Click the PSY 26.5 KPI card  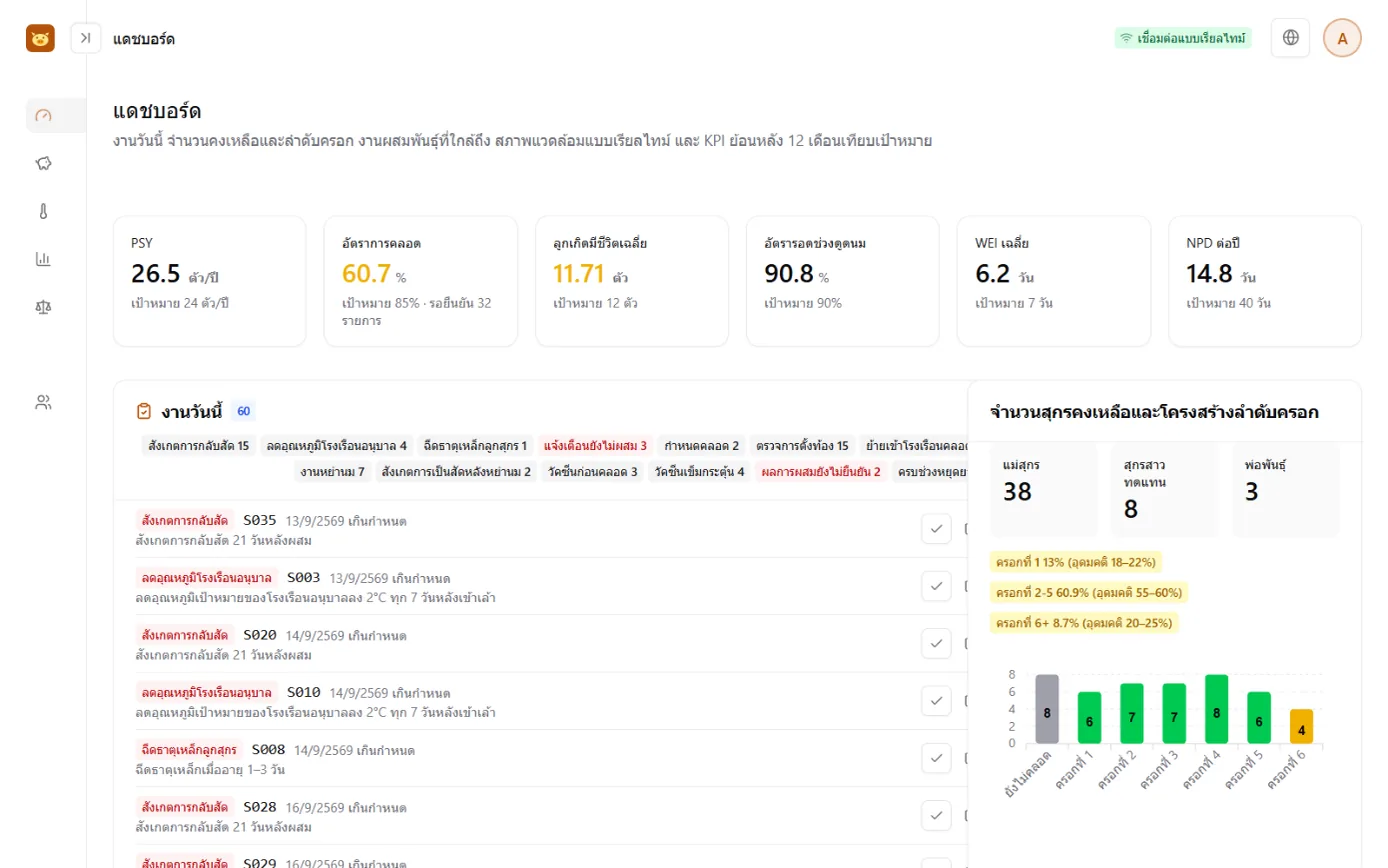click(x=210, y=282)
